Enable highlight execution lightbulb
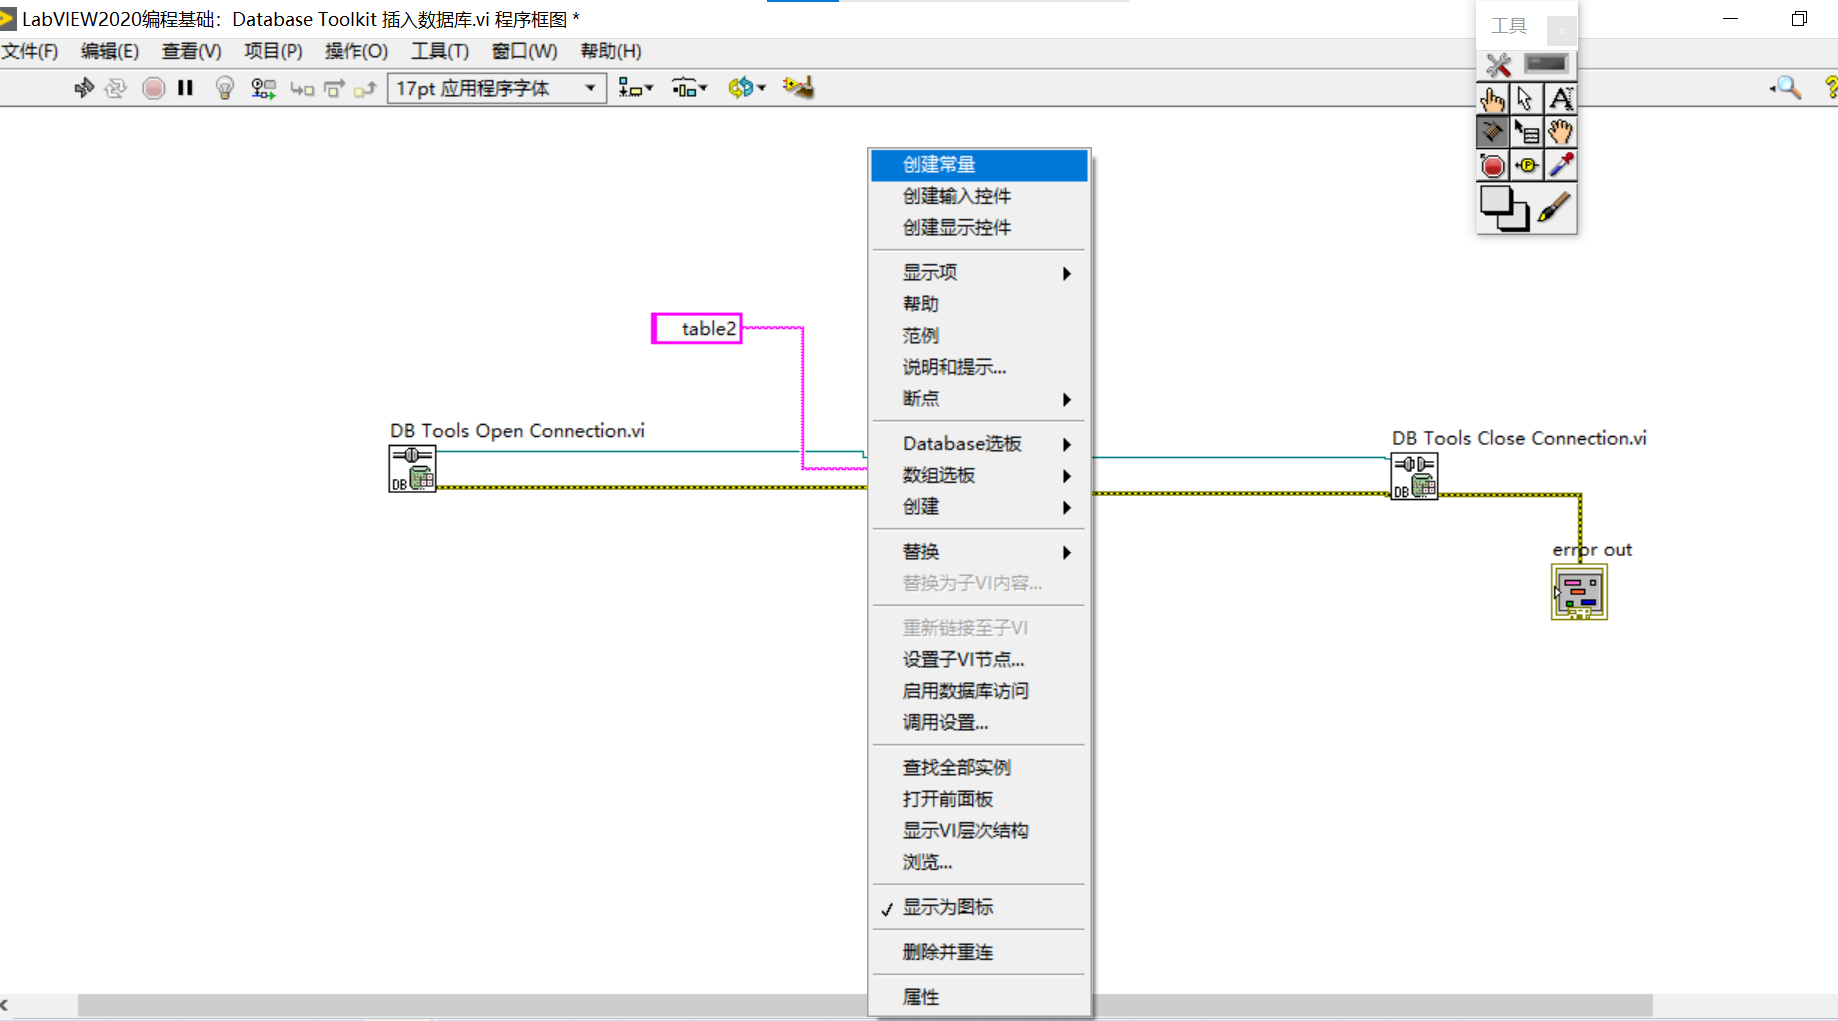This screenshot has width=1838, height=1021. tap(224, 88)
